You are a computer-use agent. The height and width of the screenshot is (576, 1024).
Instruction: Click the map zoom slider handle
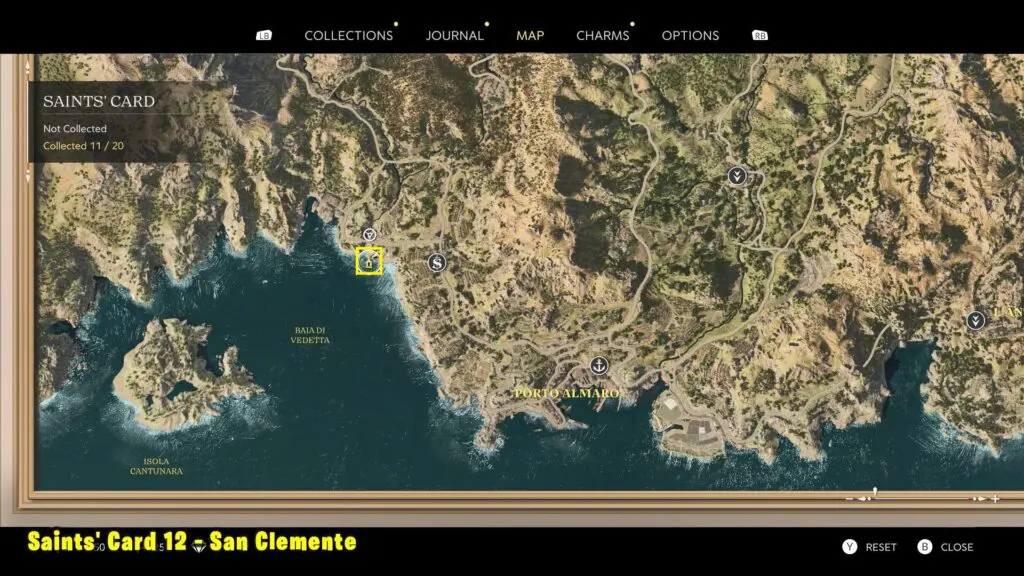[875, 492]
